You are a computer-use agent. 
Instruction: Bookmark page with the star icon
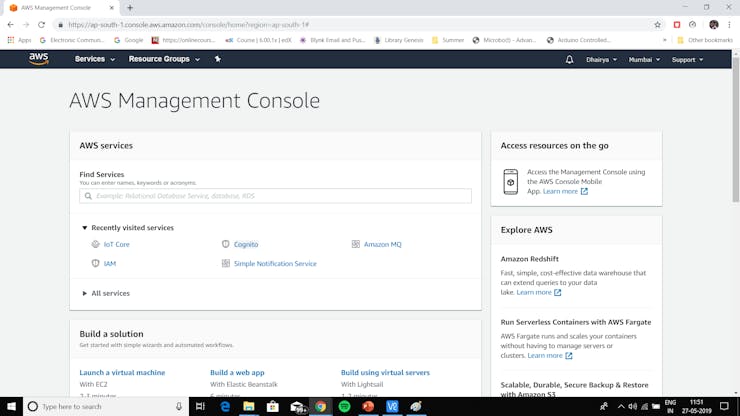pos(657,24)
